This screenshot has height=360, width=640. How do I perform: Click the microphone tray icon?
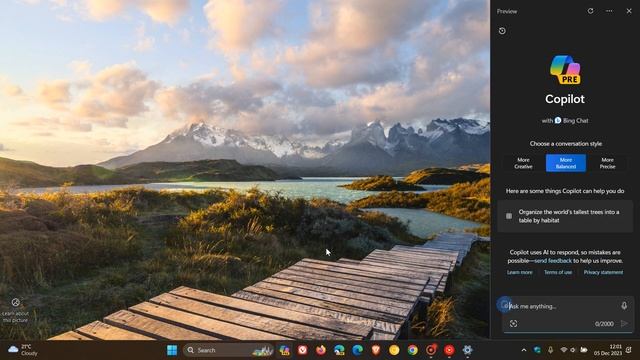pos(551,350)
